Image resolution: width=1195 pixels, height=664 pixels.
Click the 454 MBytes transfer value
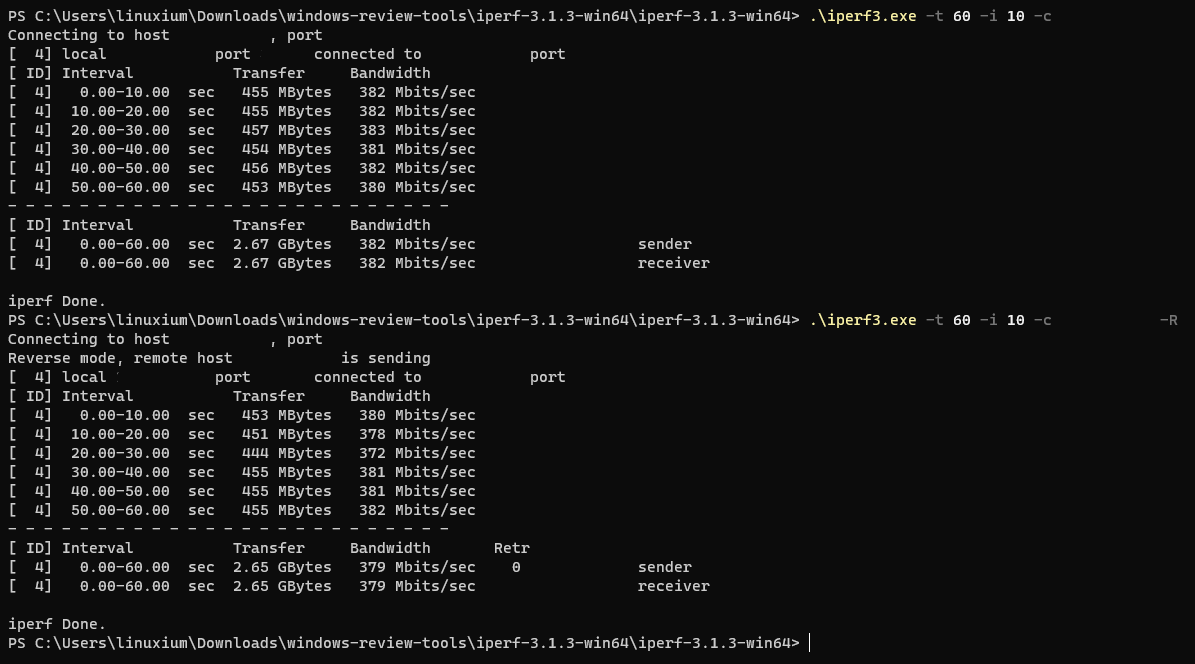(x=287, y=149)
